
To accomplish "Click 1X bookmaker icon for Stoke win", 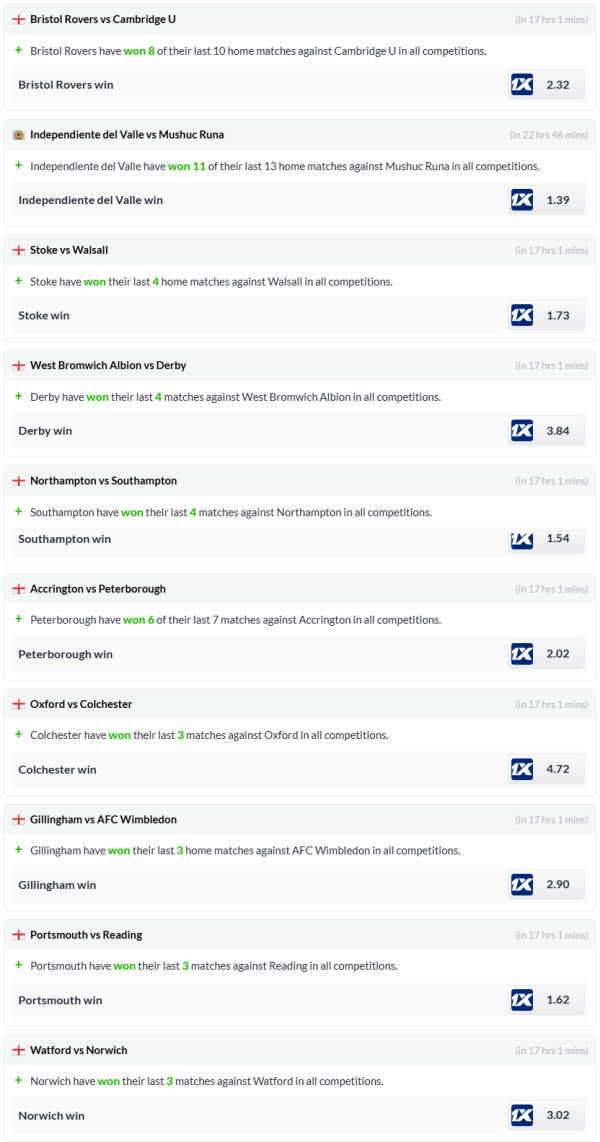I will tap(522, 316).
